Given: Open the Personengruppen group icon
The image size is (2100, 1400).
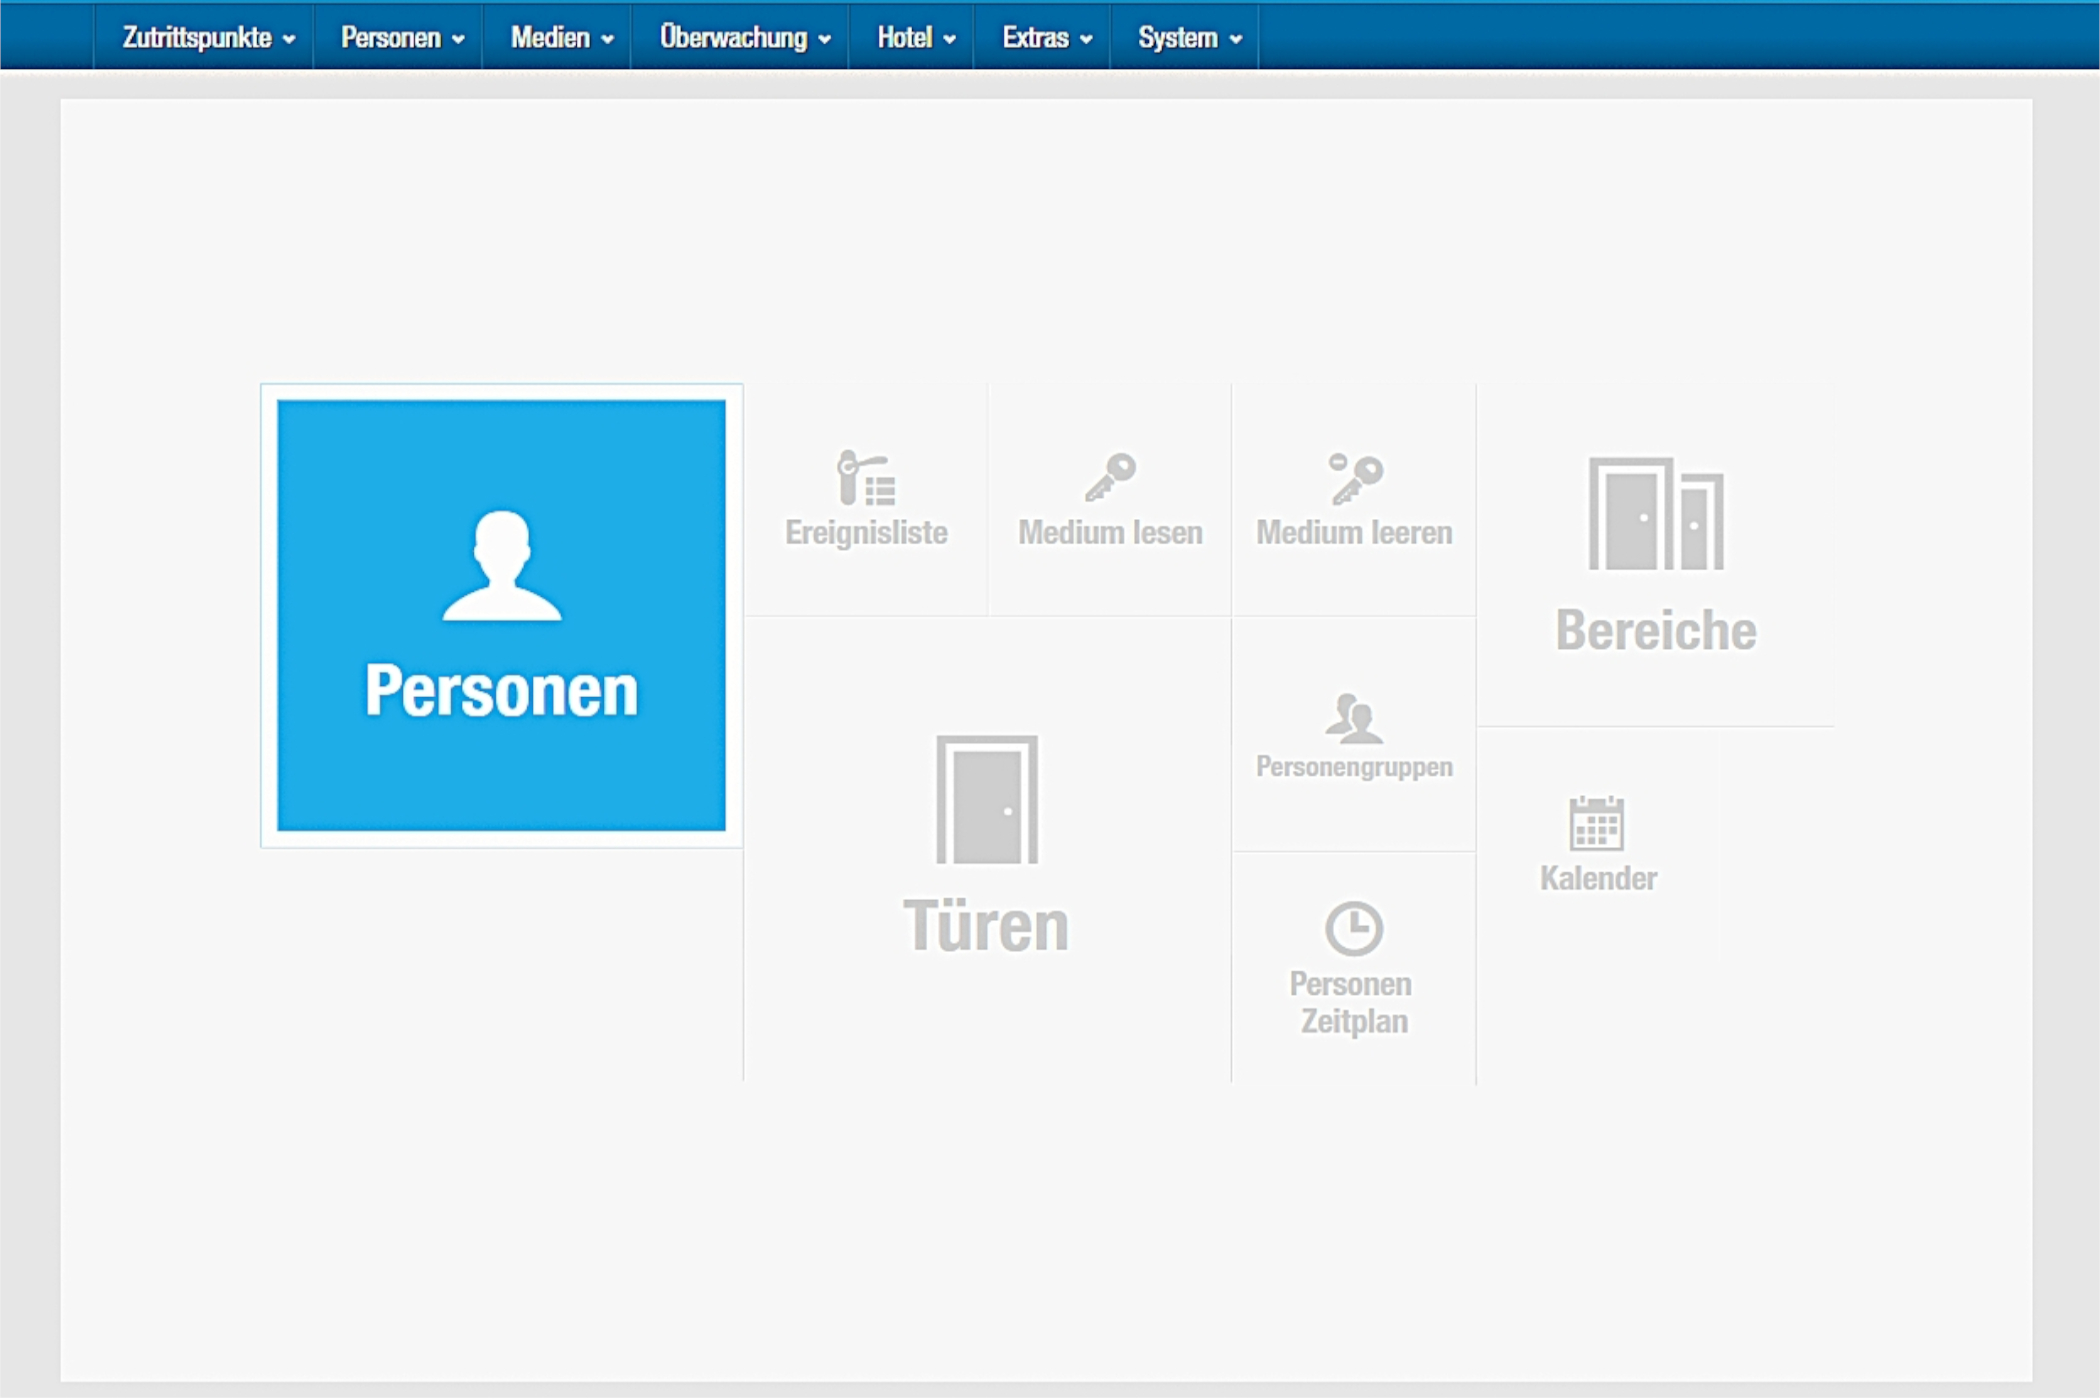Looking at the screenshot, I should pos(1354,718).
